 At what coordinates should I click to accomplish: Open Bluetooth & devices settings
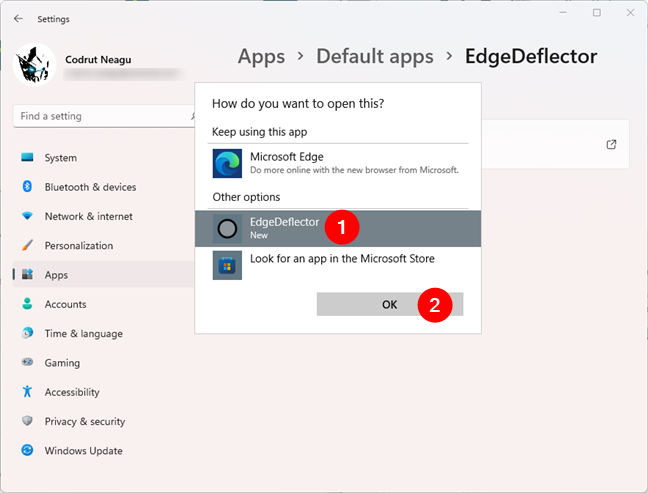point(103,187)
